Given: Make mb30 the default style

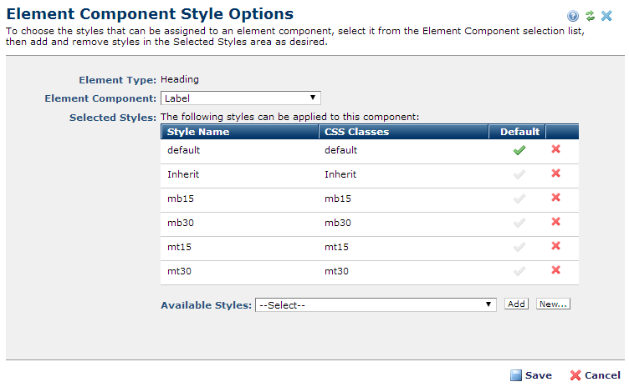Looking at the screenshot, I should click(x=519, y=223).
